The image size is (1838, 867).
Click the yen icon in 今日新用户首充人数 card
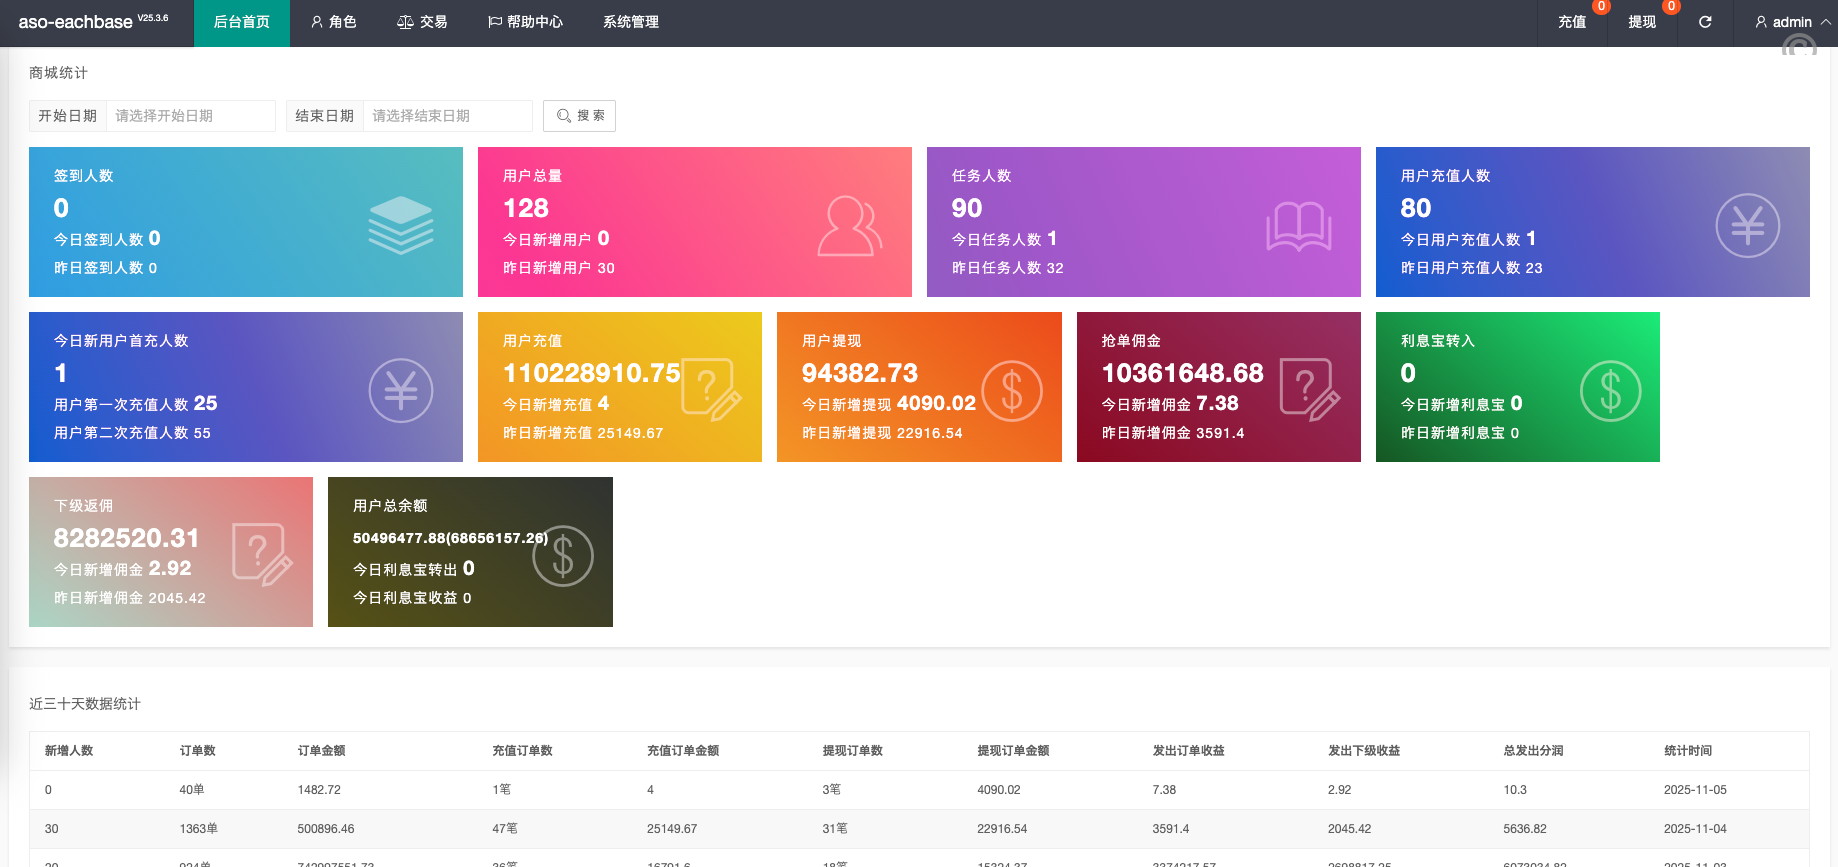(400, 390)
